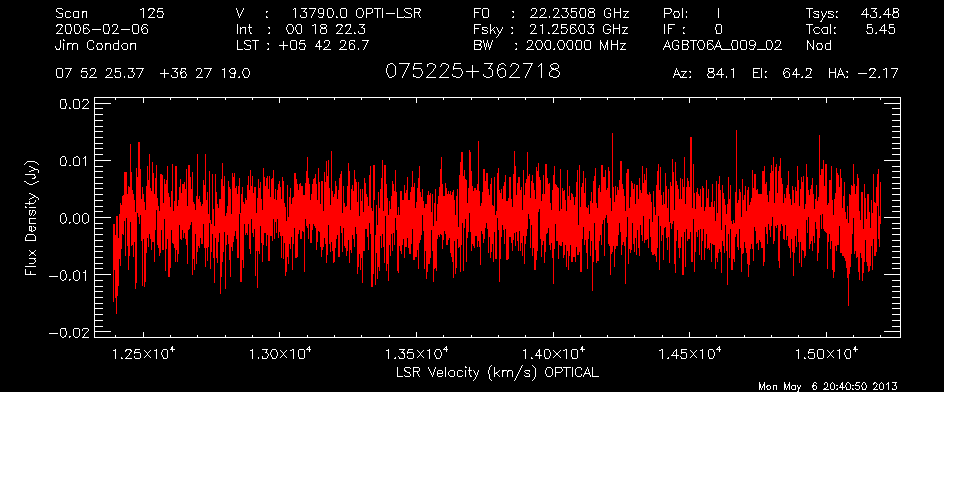Image resolution: width=962 pixels, height=490 pixels.
Task: Click the y-axis tick label 0.00
Action: [74, 218]
